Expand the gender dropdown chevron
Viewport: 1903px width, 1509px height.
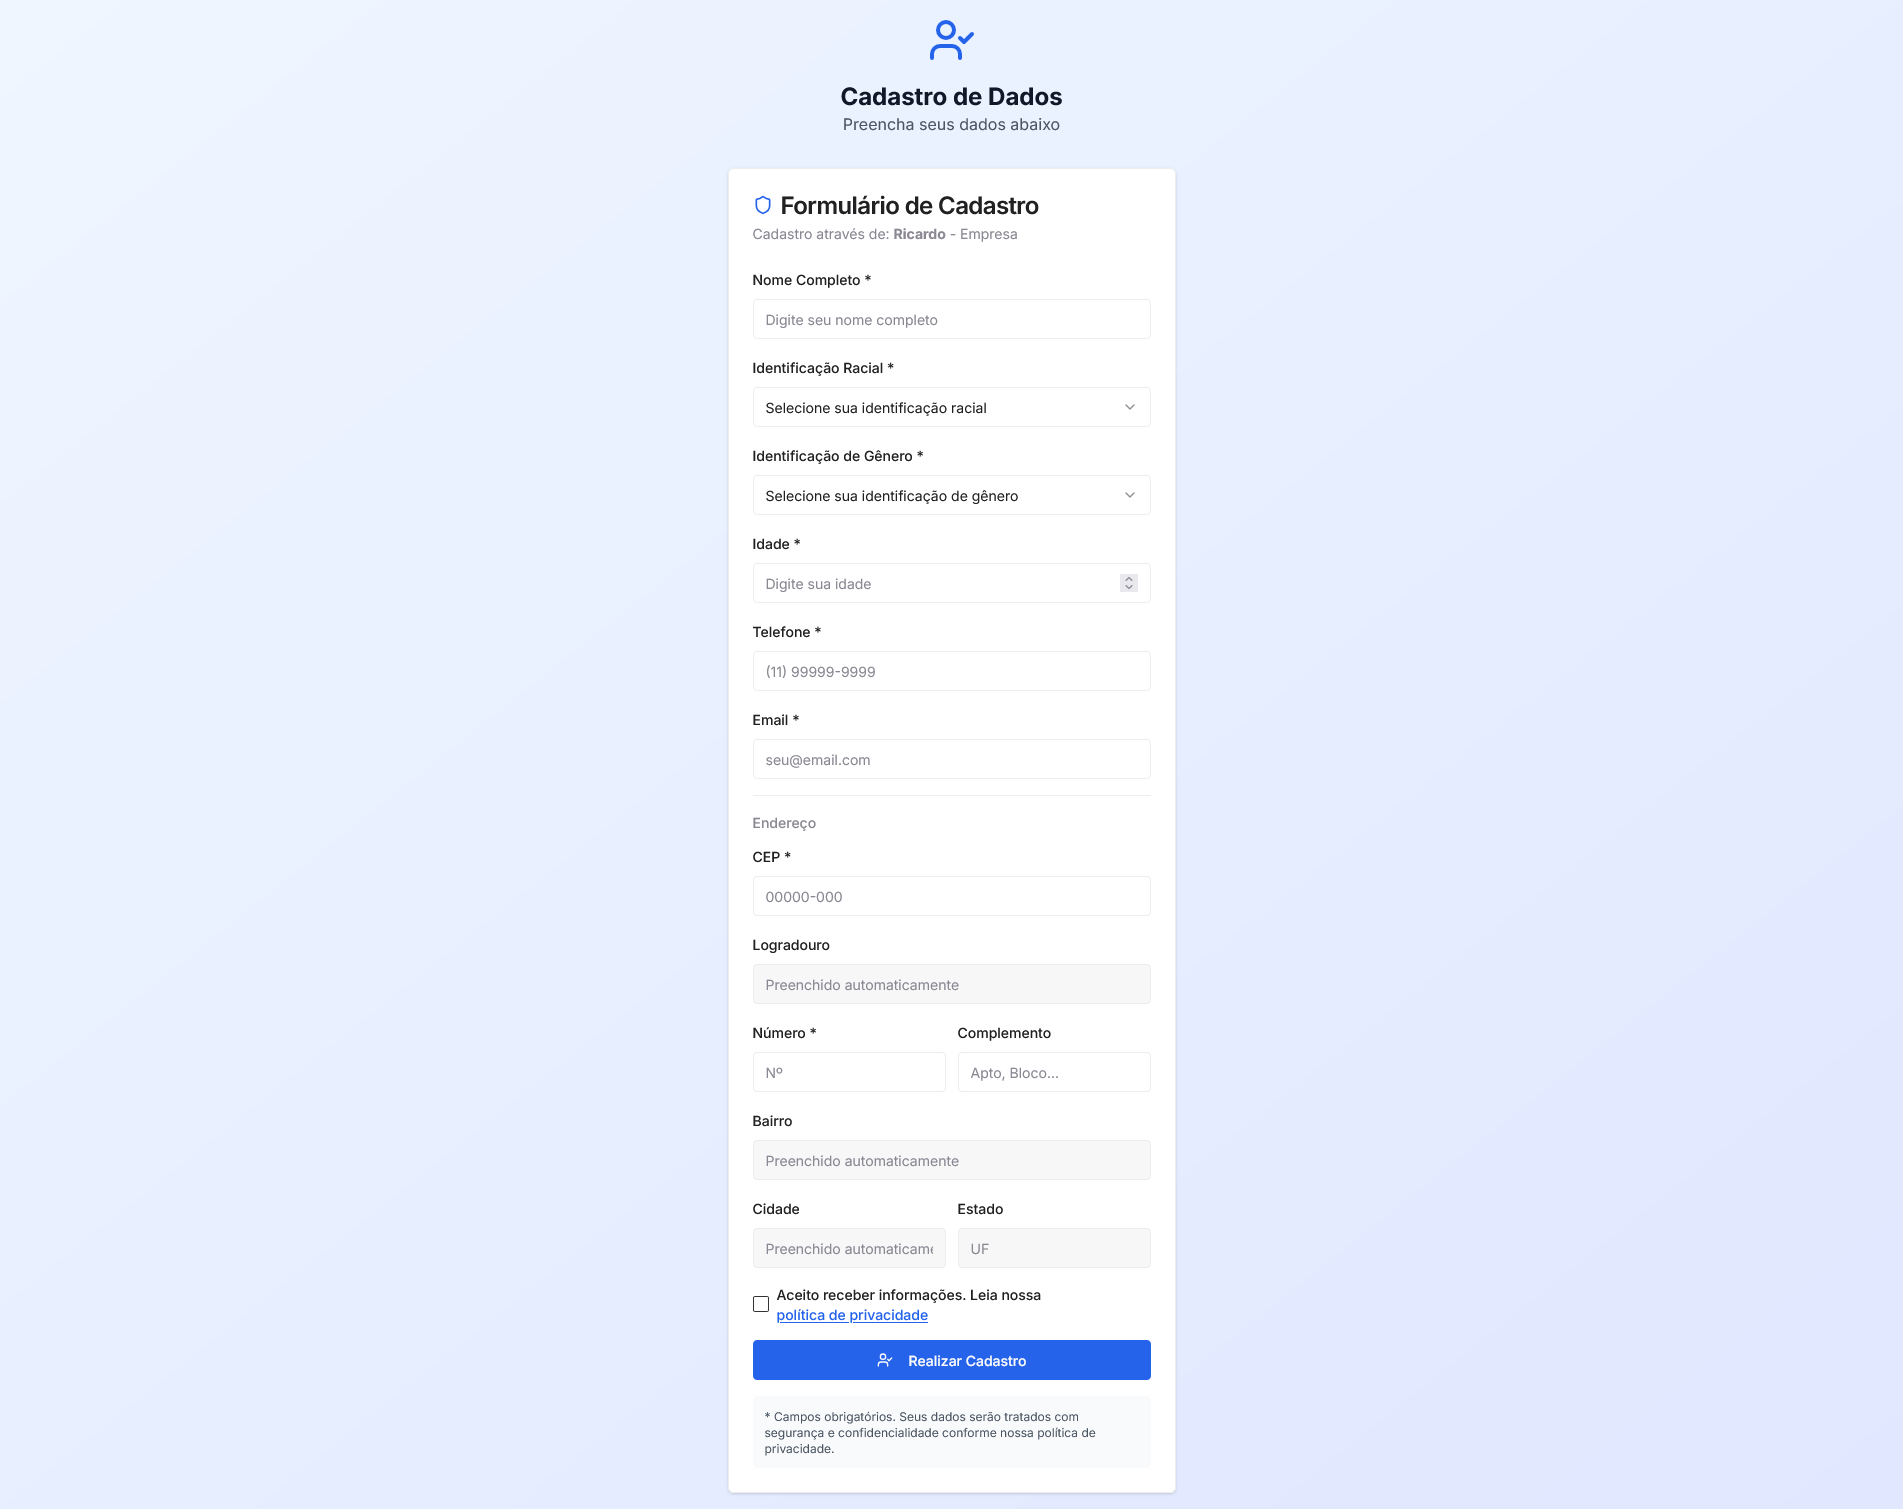[1130, 495]
